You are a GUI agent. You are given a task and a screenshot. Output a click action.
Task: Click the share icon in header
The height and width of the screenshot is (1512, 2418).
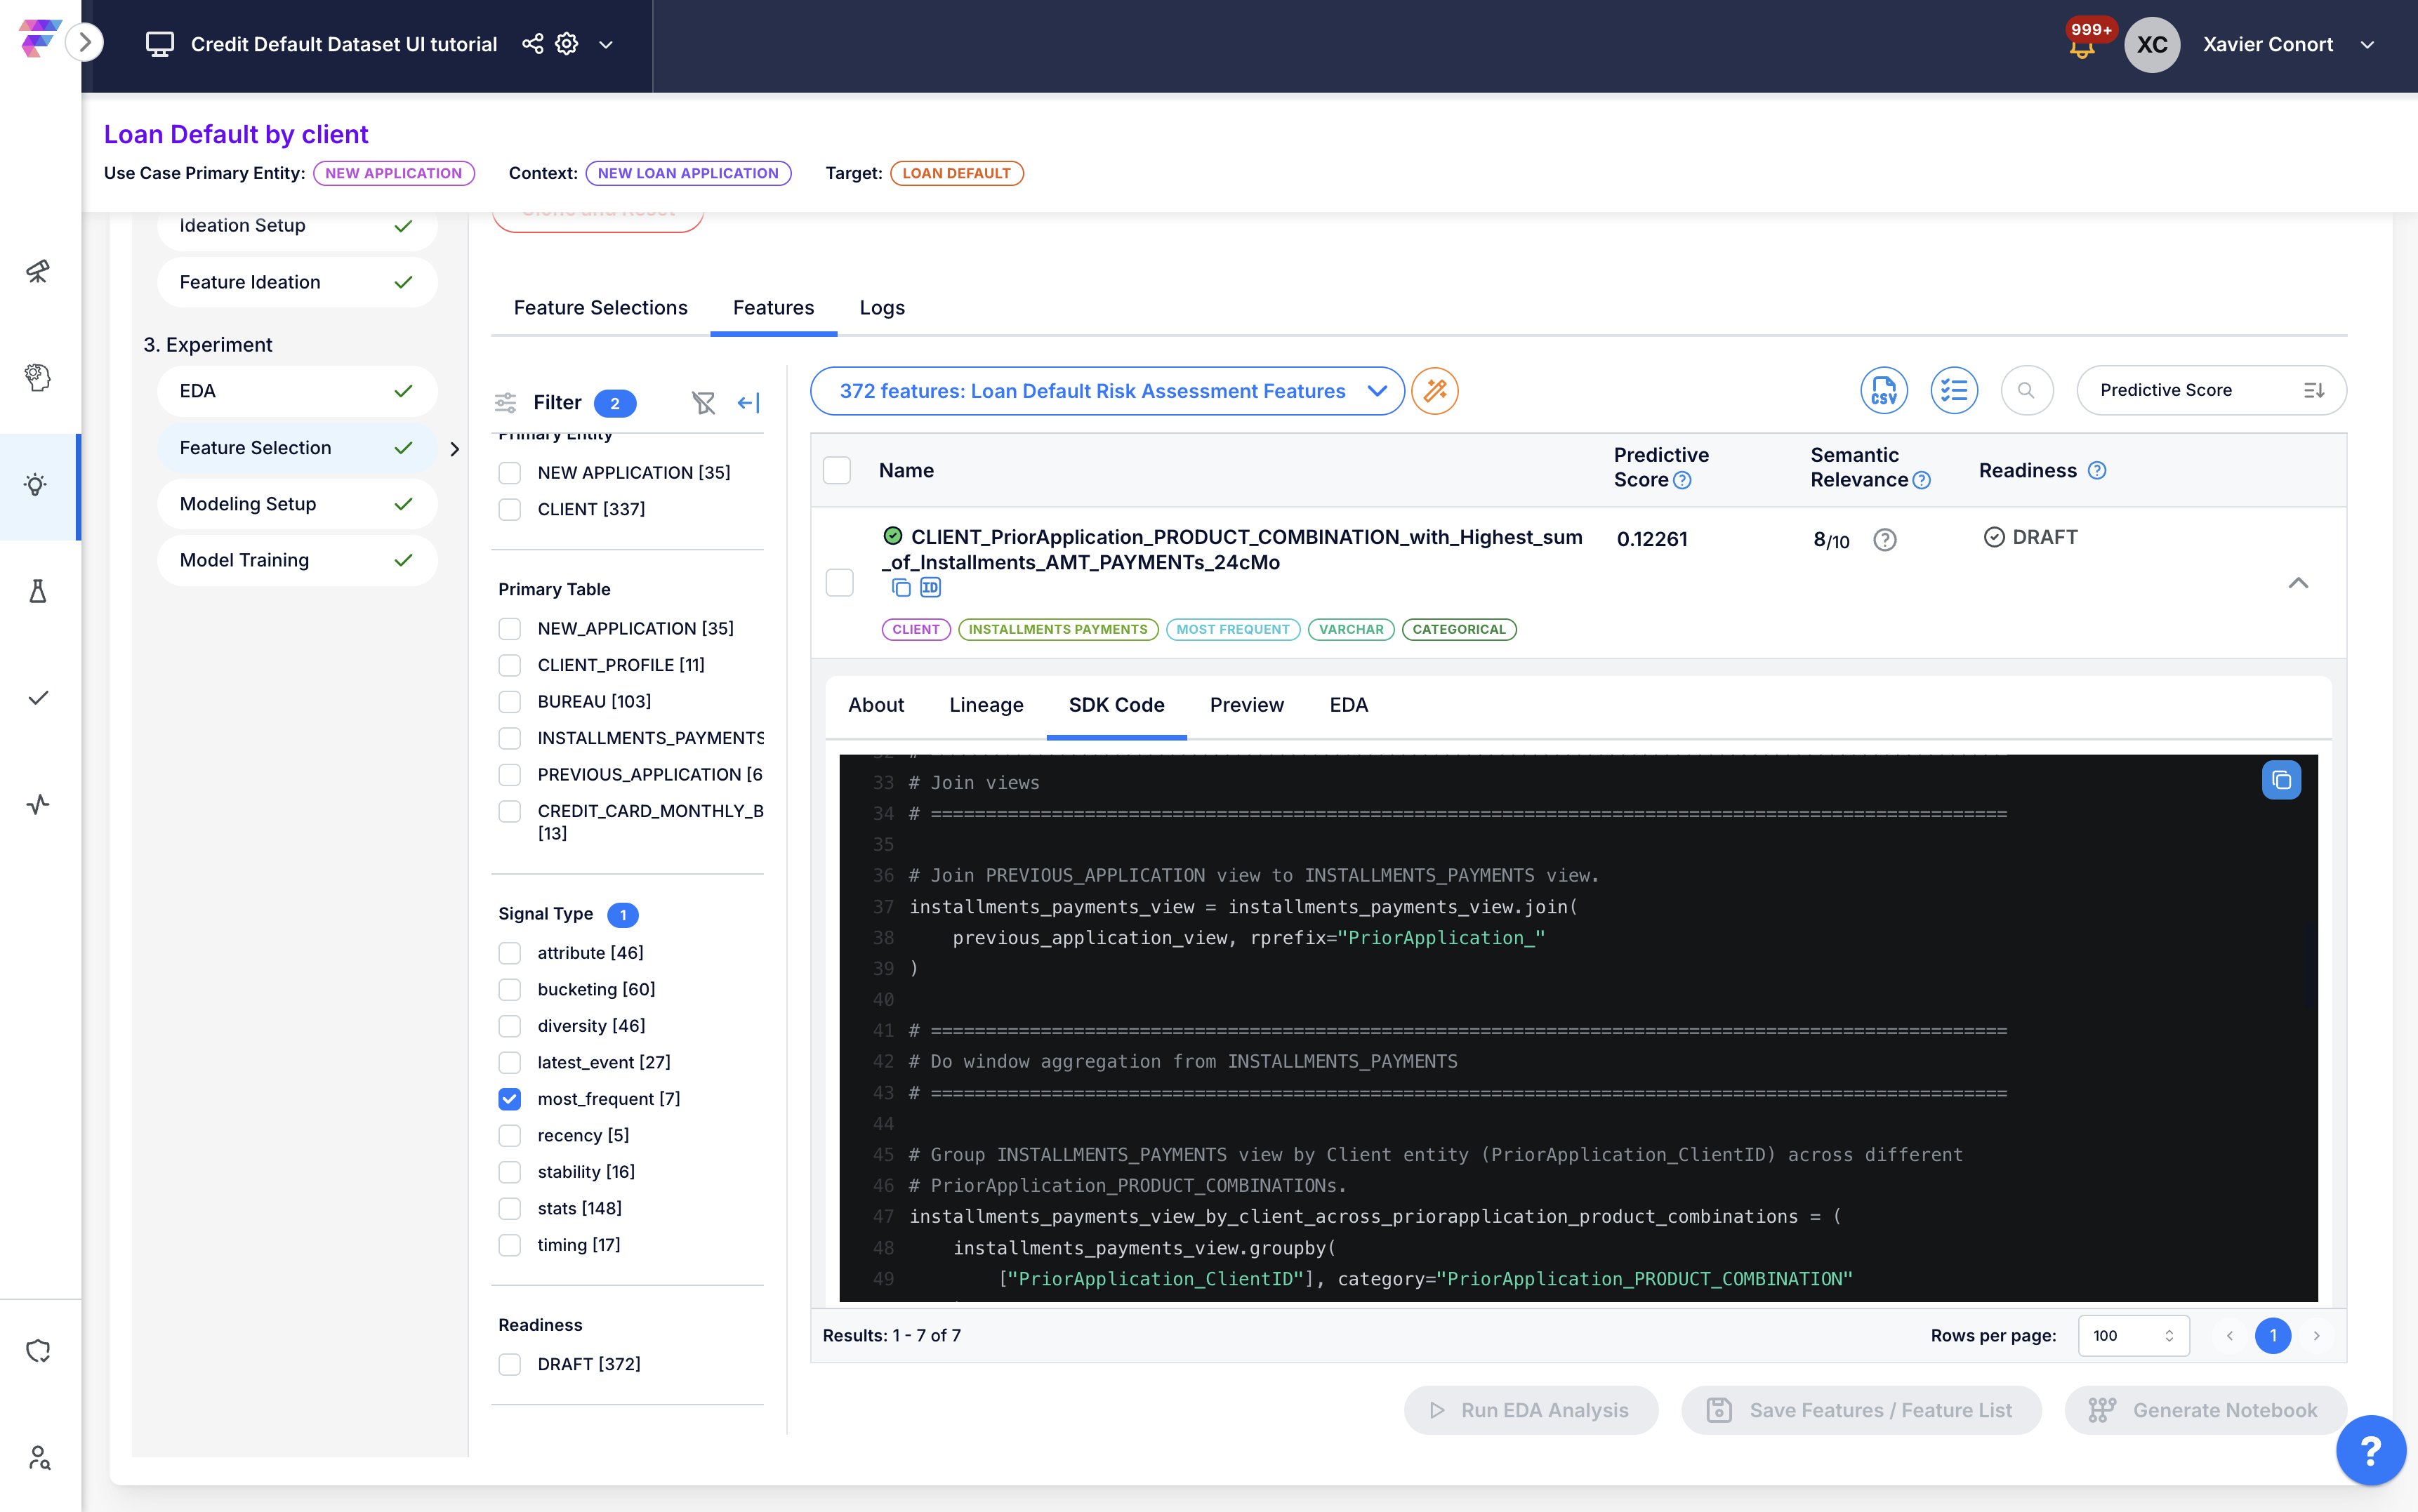click(533, 44)
